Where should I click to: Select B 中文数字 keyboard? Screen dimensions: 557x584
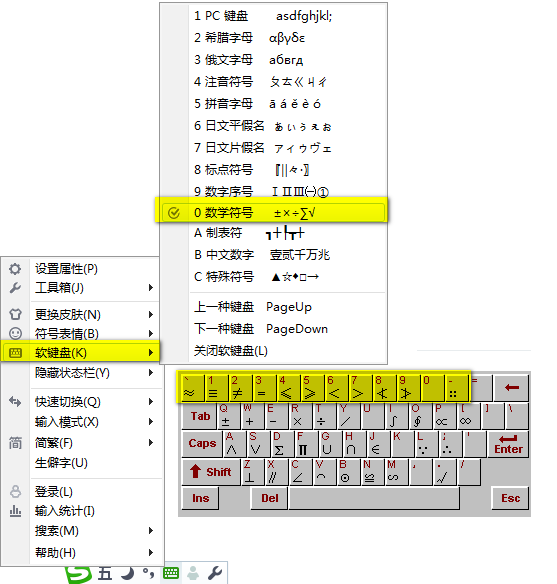point(274,255)
